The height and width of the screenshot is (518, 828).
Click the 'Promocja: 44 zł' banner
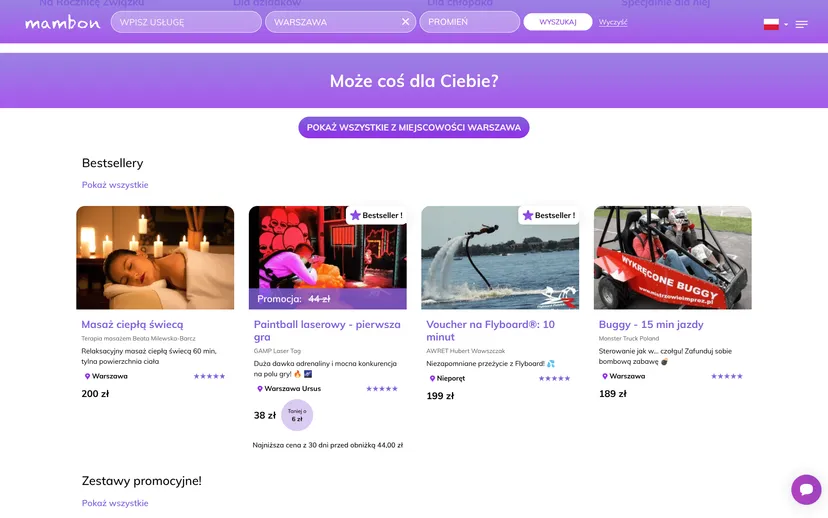pos(328,299)
